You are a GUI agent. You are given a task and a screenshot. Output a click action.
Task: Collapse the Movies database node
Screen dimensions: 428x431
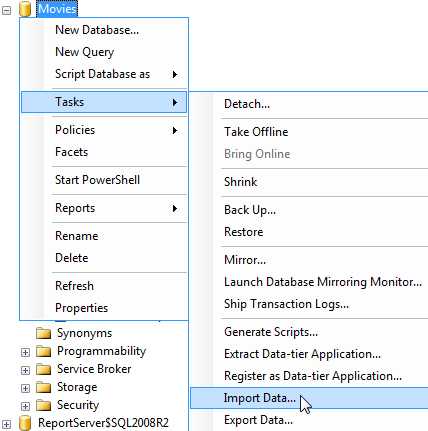(x=7, y=10)
